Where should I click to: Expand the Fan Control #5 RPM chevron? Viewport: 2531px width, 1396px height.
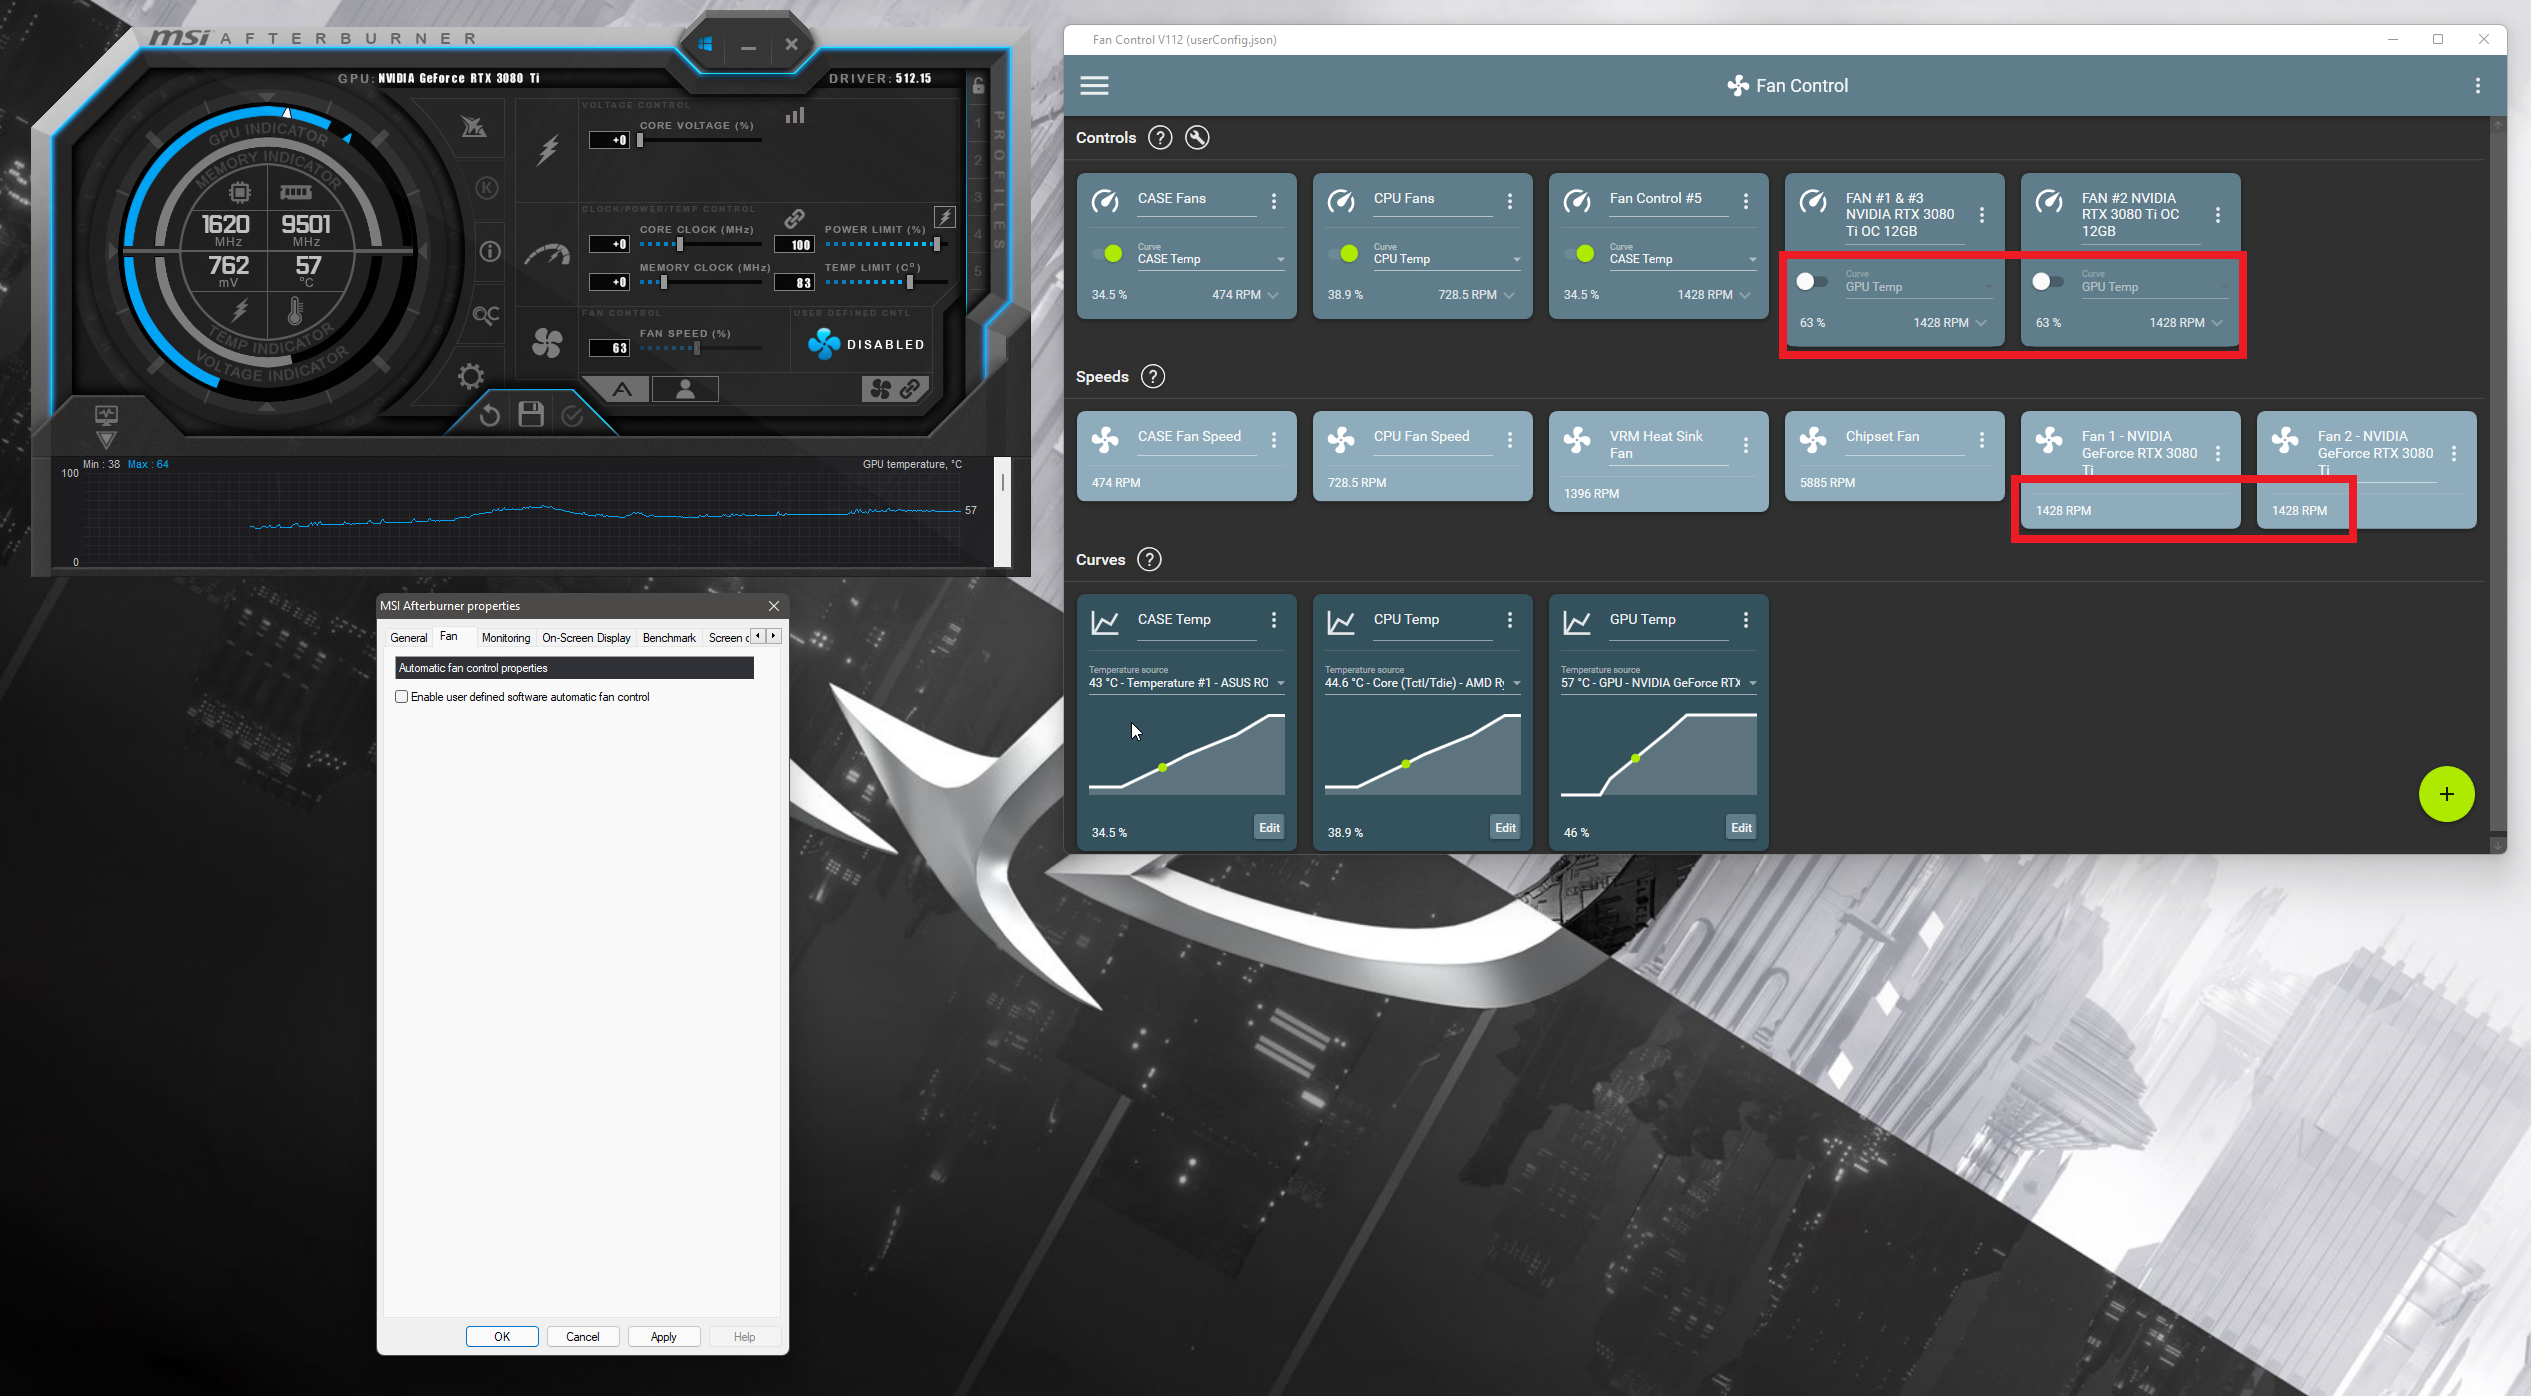[1746, 296]
